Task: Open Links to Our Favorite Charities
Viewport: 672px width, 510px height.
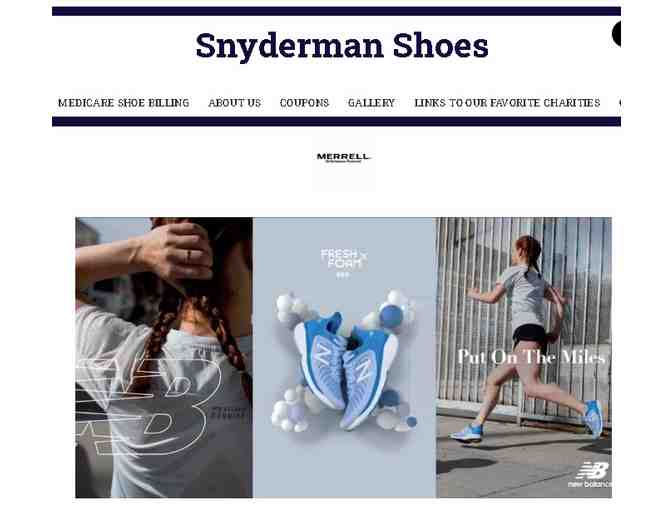Action: pyautogui.click(x=507, y=103)
